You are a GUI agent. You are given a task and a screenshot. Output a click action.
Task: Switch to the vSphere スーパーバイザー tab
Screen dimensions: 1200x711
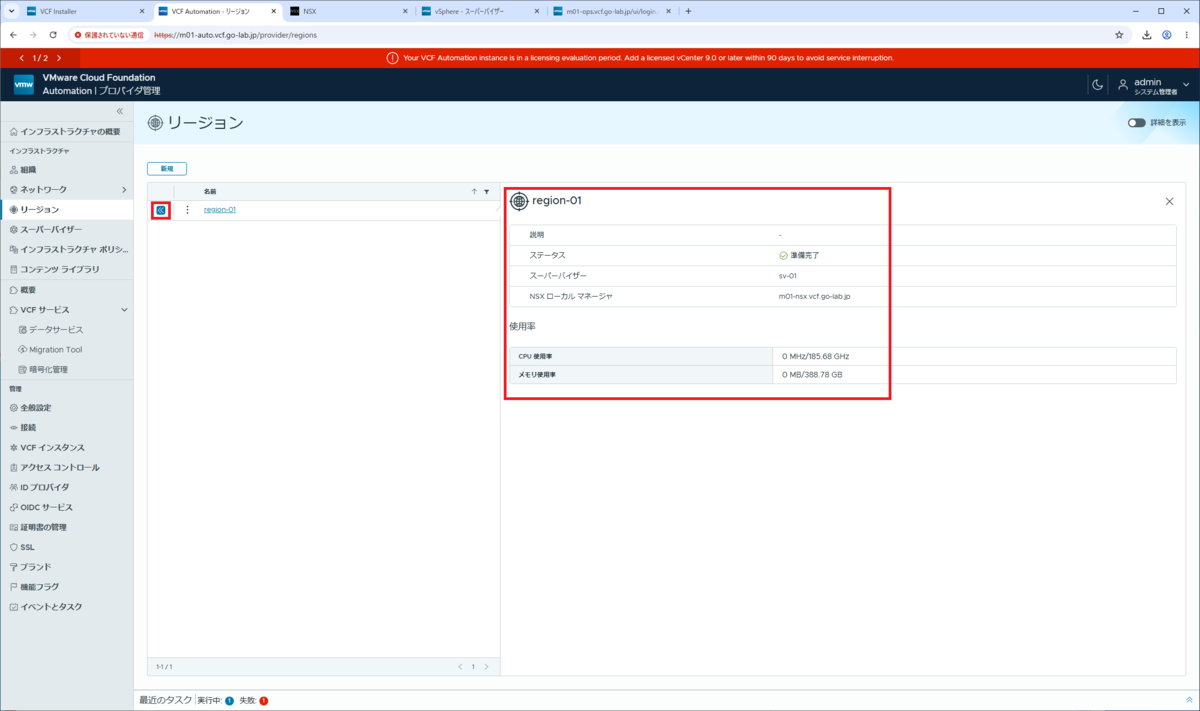479,11
